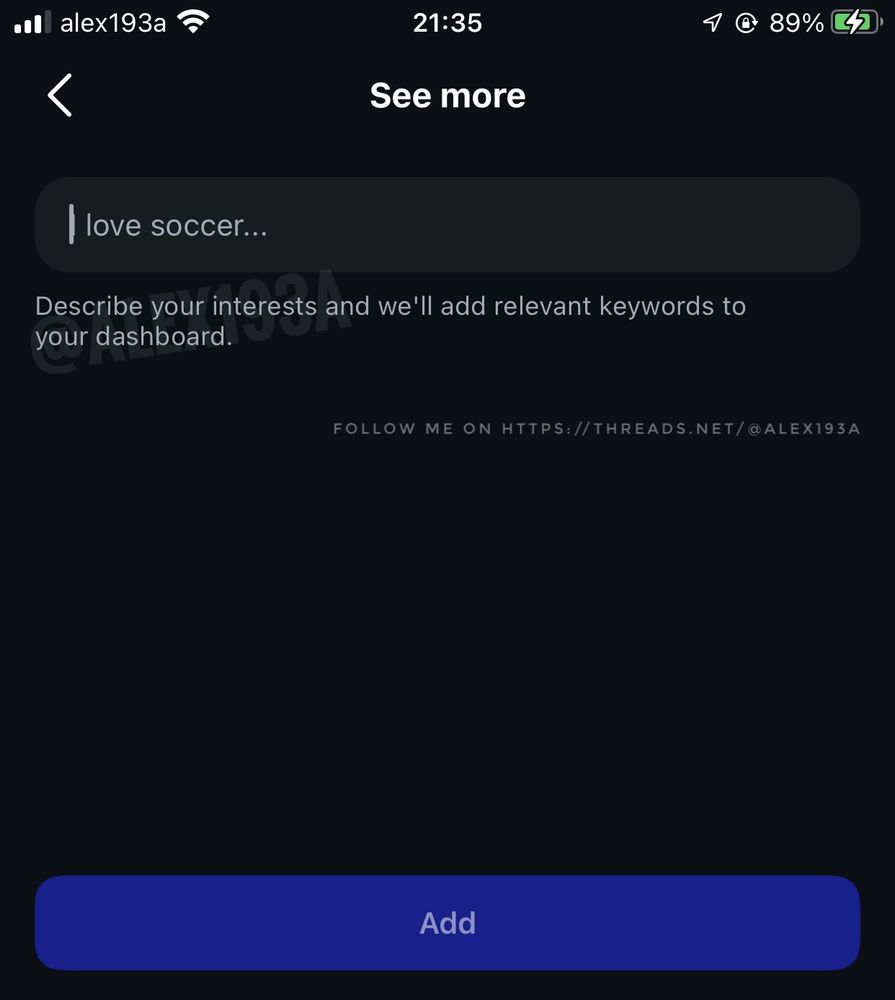Tap the 89% battery percentage text

point(796,24)
